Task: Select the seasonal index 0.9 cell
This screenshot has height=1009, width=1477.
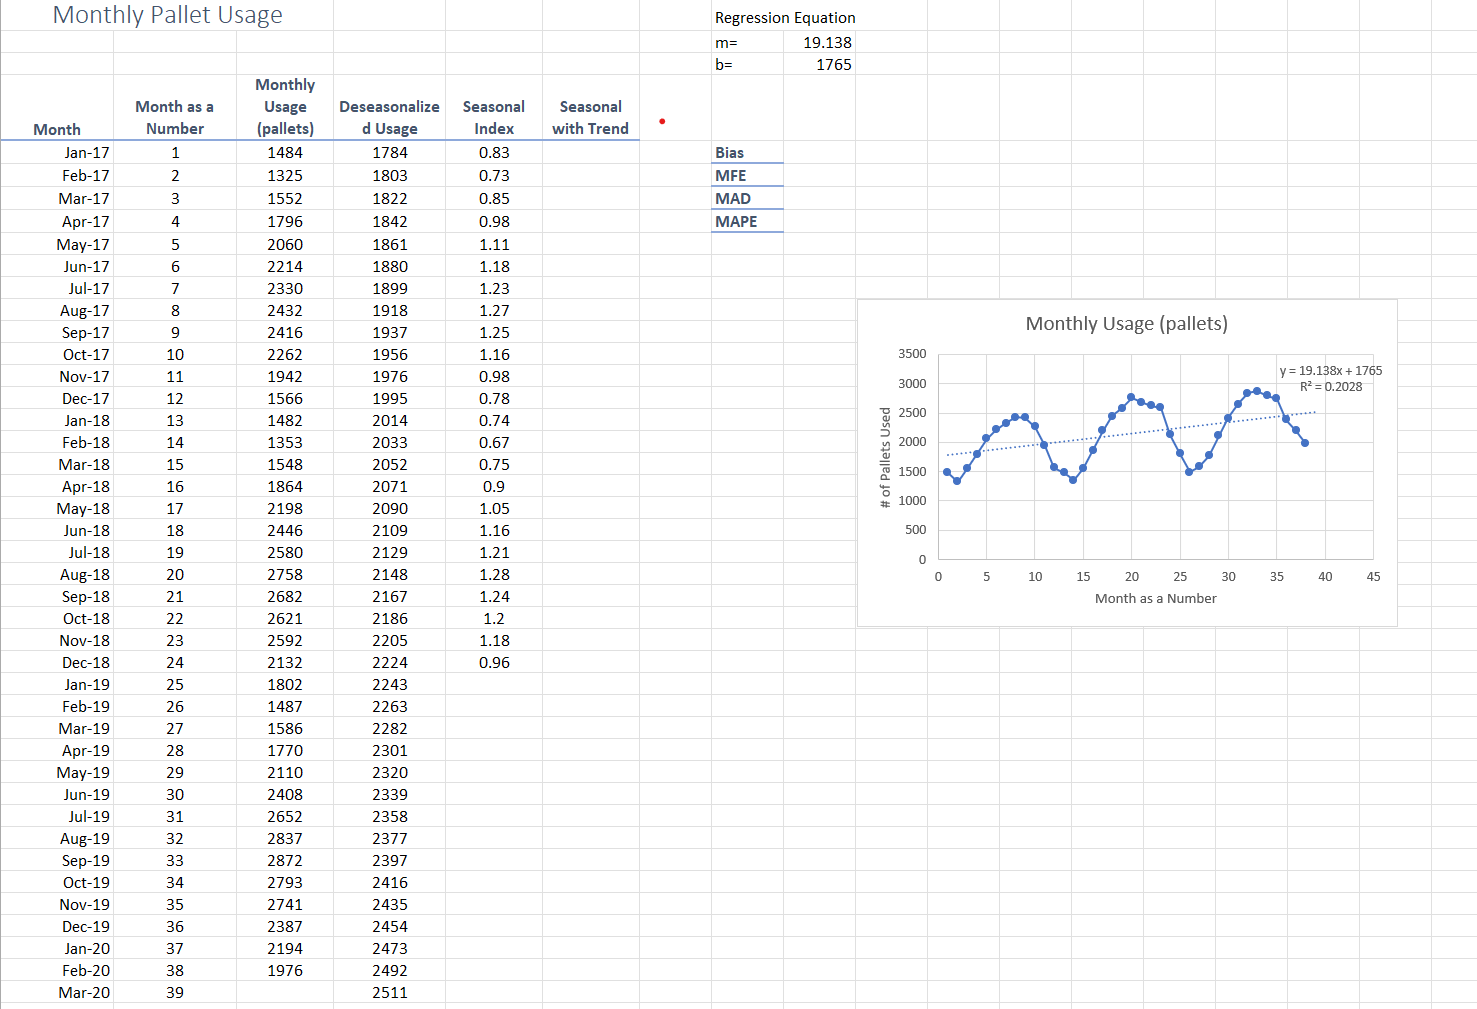Action: (494, 487)
